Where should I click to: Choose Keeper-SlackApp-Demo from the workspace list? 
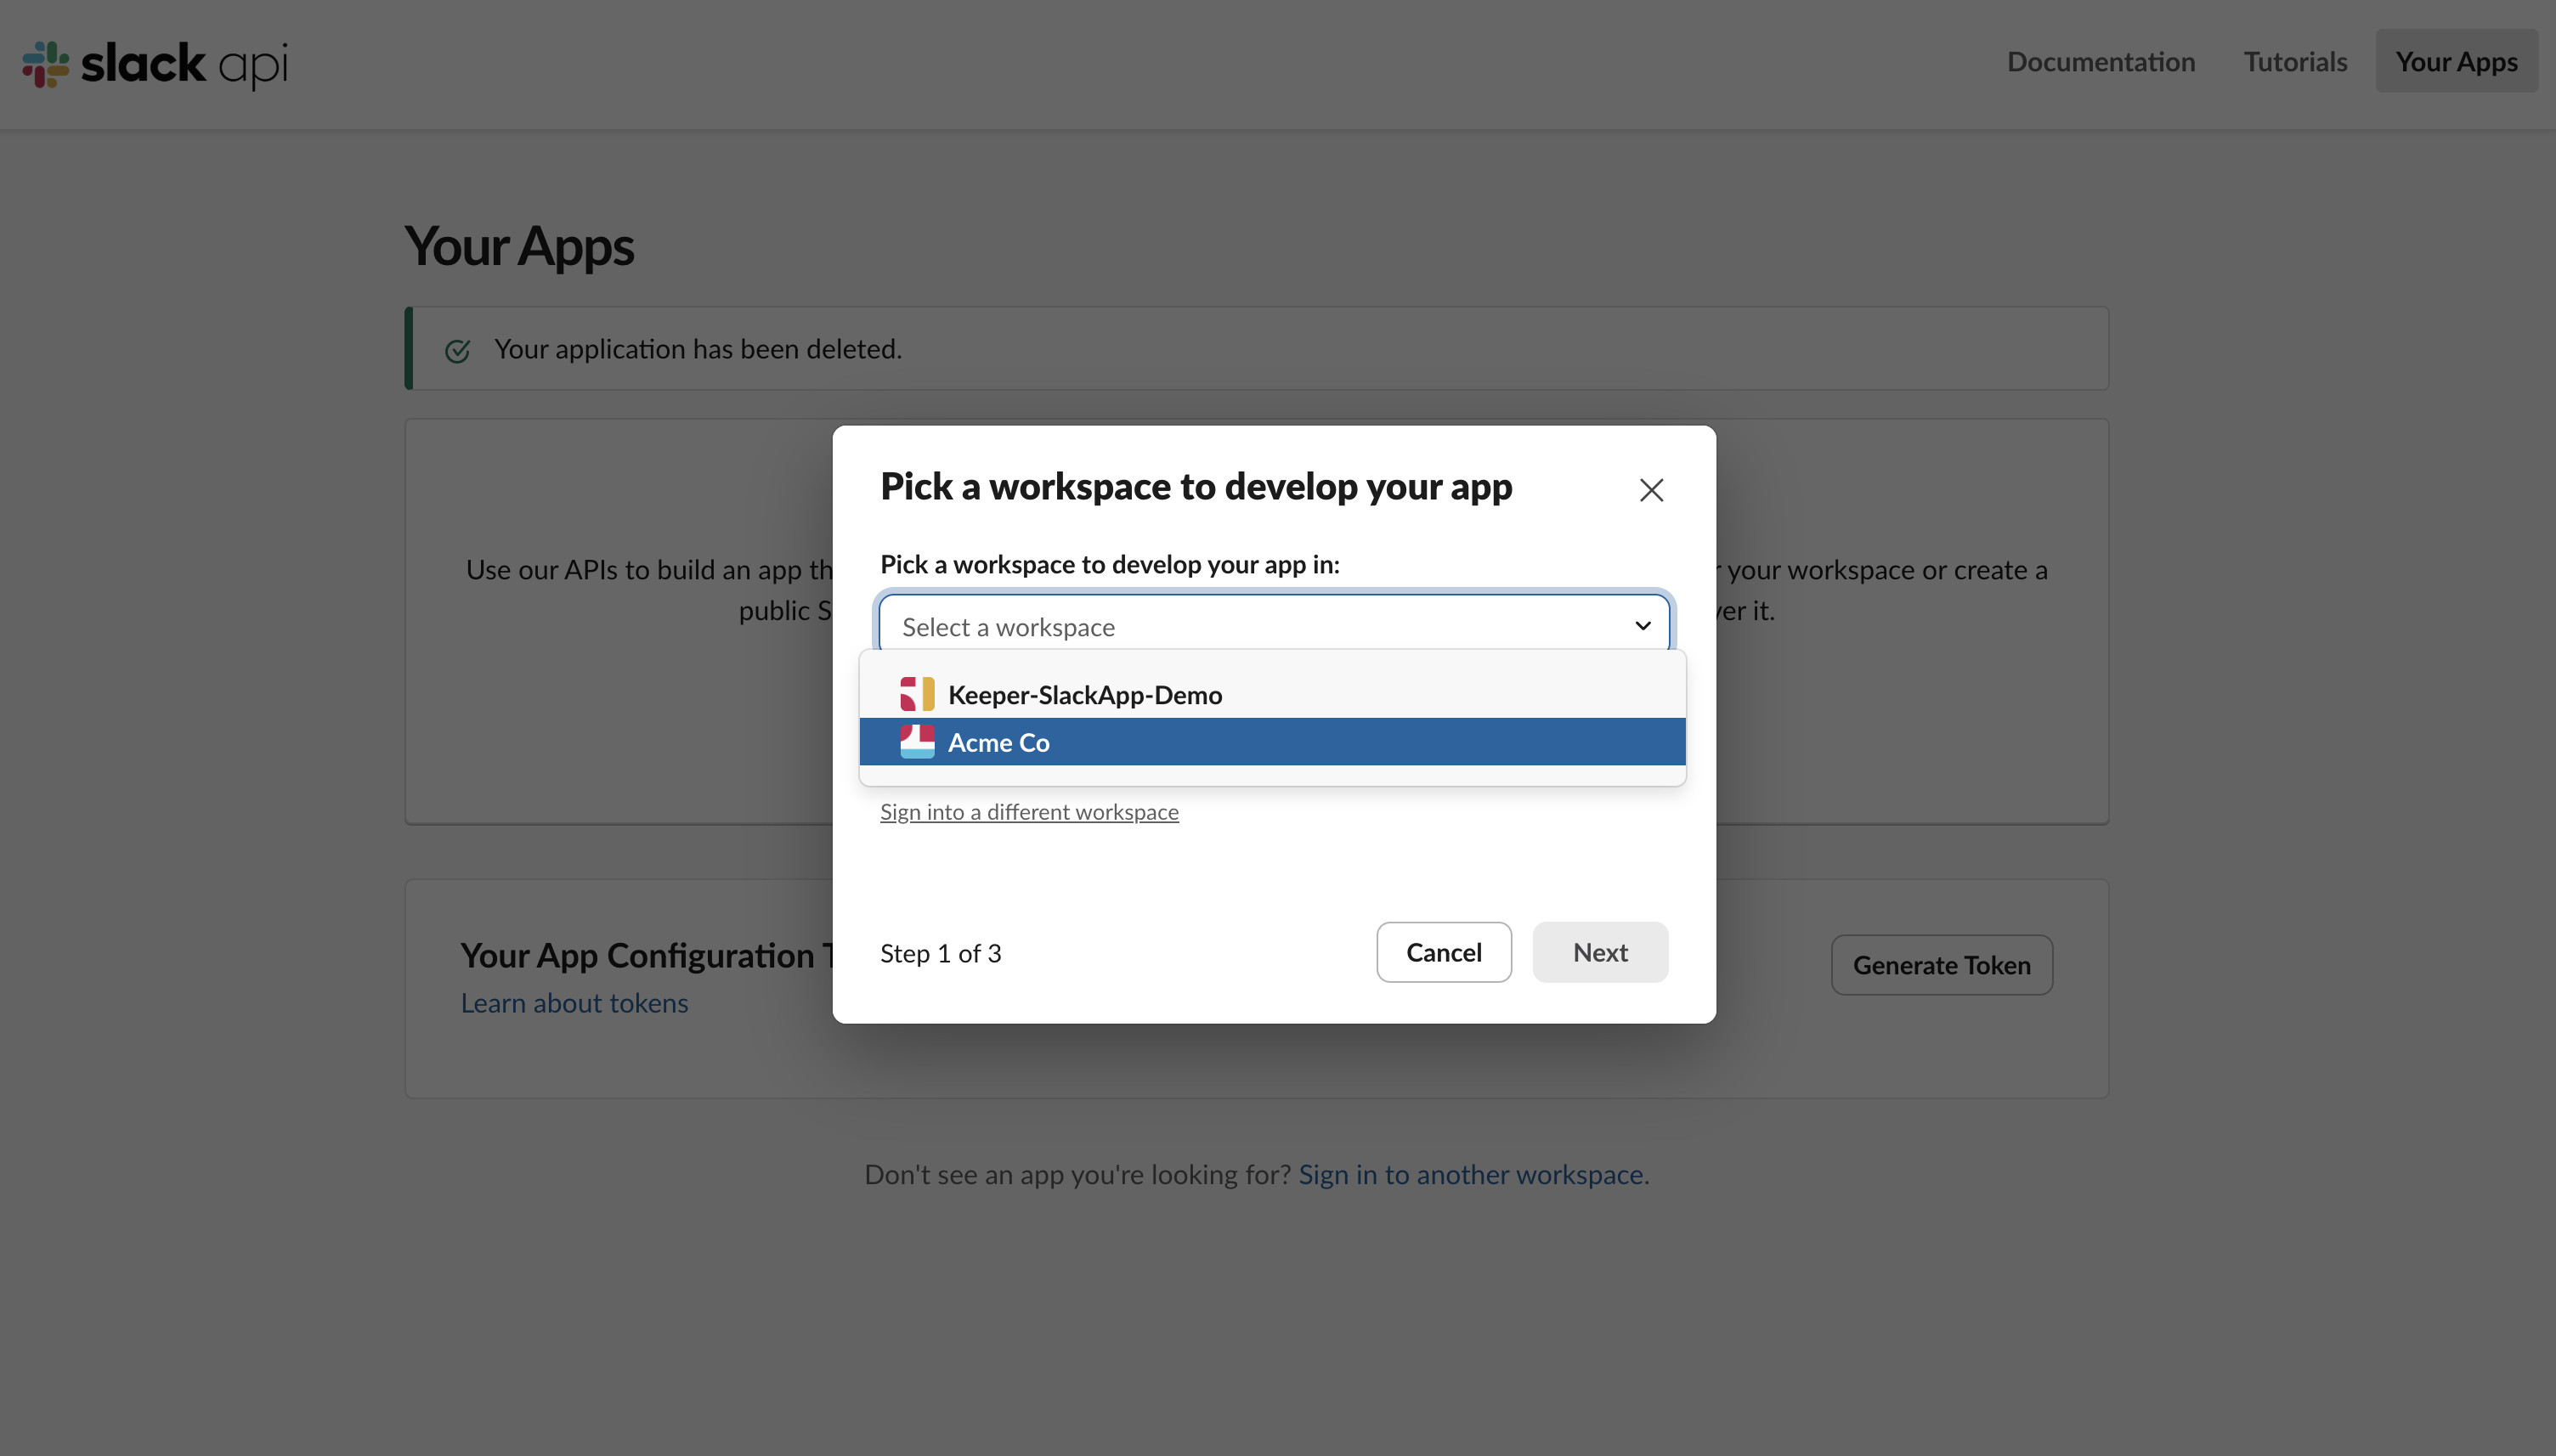tap(1084, 694)
